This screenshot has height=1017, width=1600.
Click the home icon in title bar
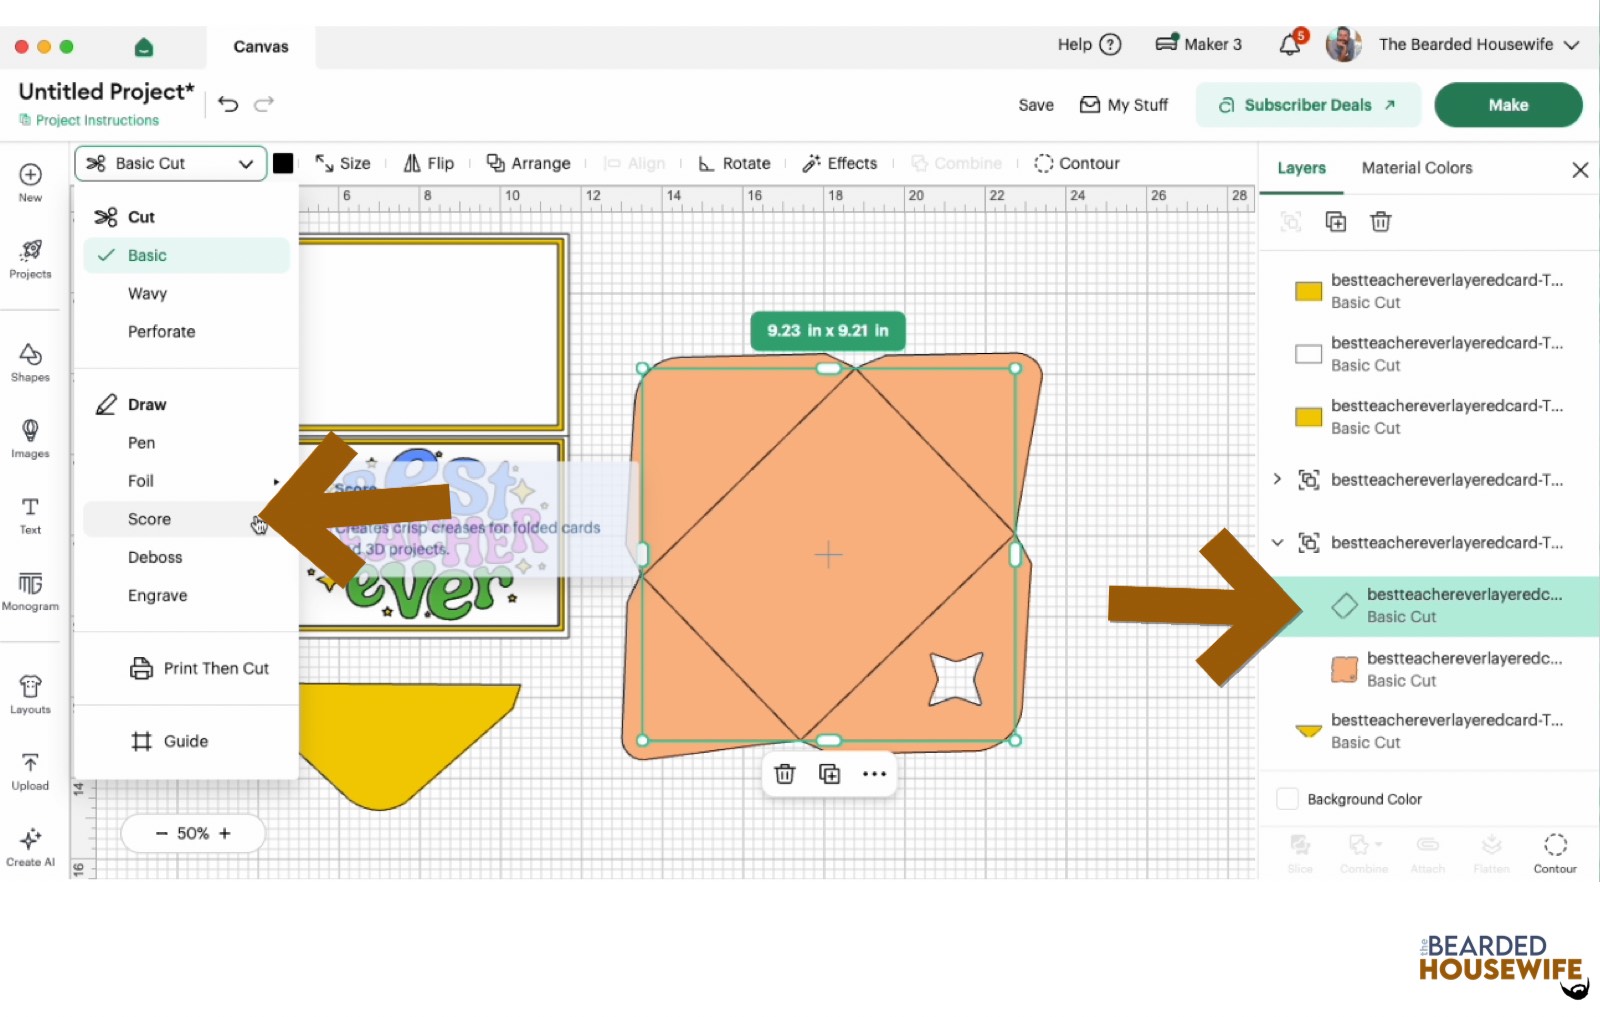coord(143,47)
